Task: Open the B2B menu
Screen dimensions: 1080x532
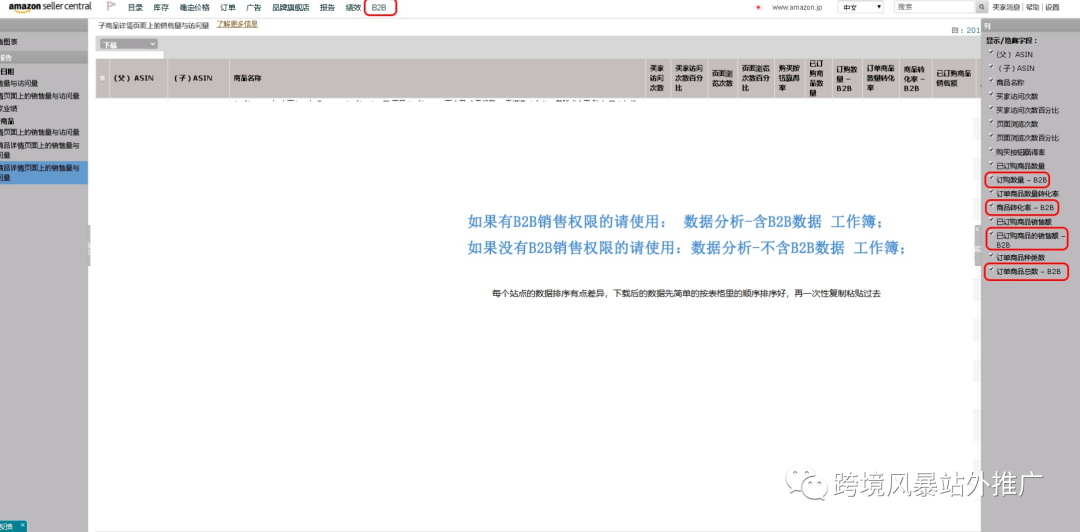Action: [x=379, y=8]
